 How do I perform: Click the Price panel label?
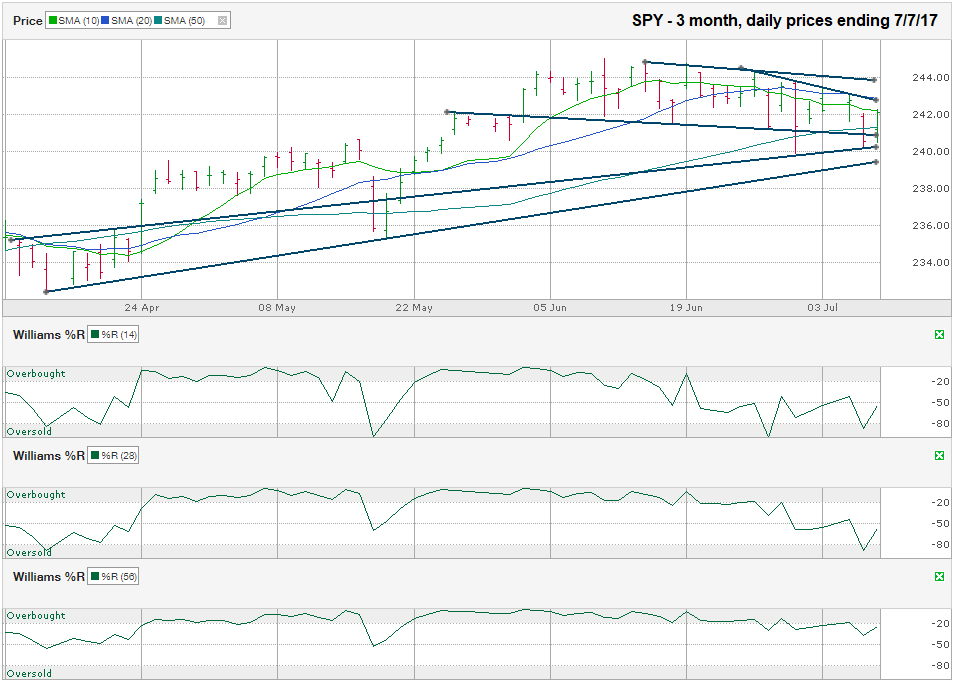pyautogui.click(x=28, y=21)
